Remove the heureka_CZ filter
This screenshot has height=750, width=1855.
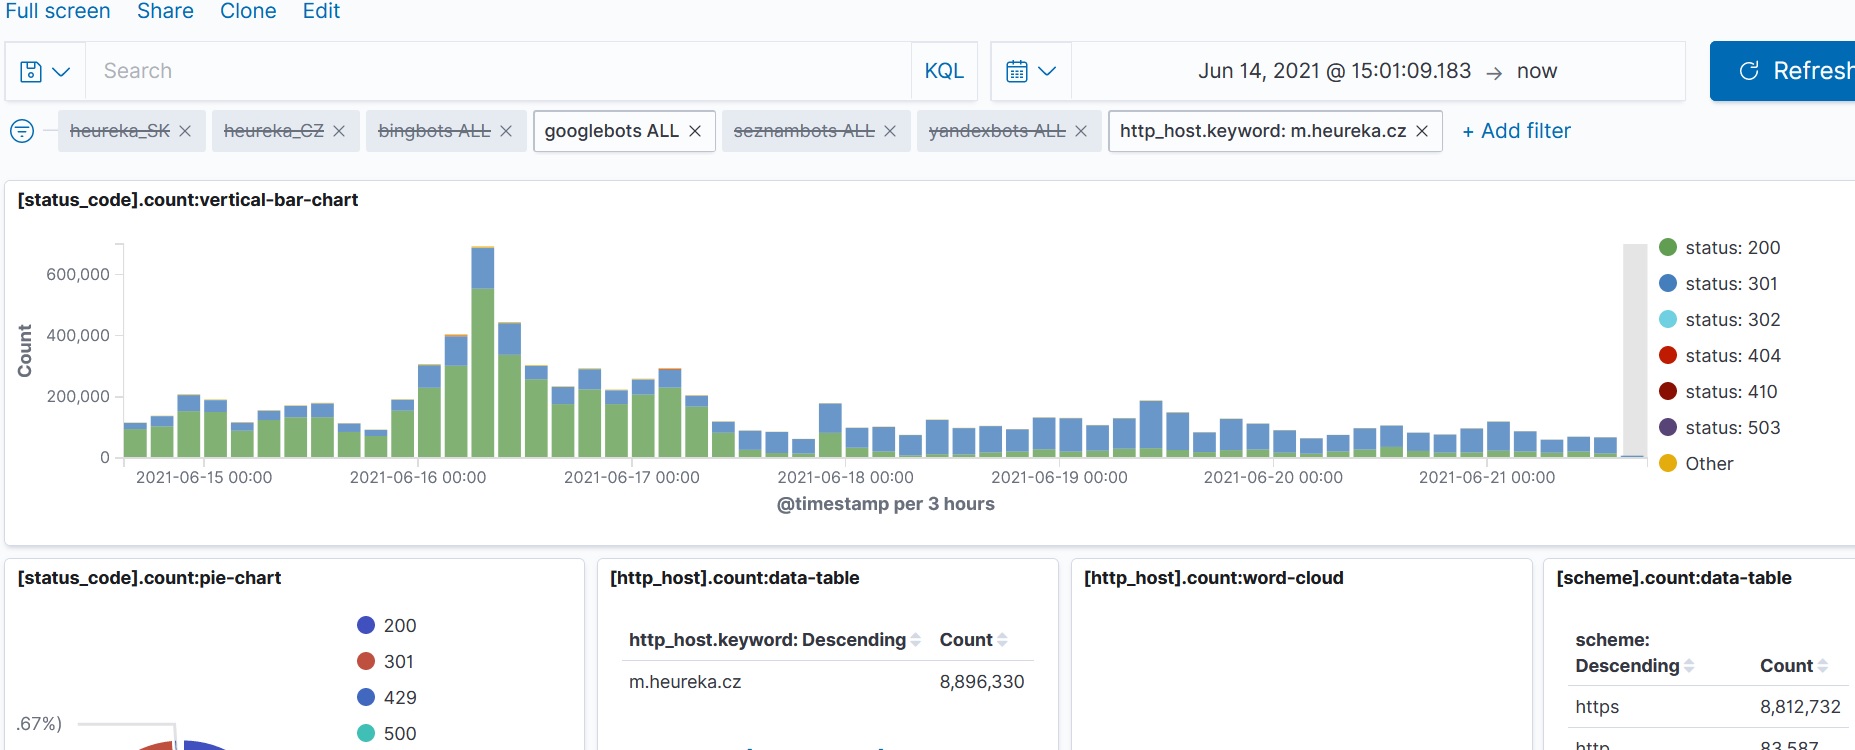tap(339, 131)
